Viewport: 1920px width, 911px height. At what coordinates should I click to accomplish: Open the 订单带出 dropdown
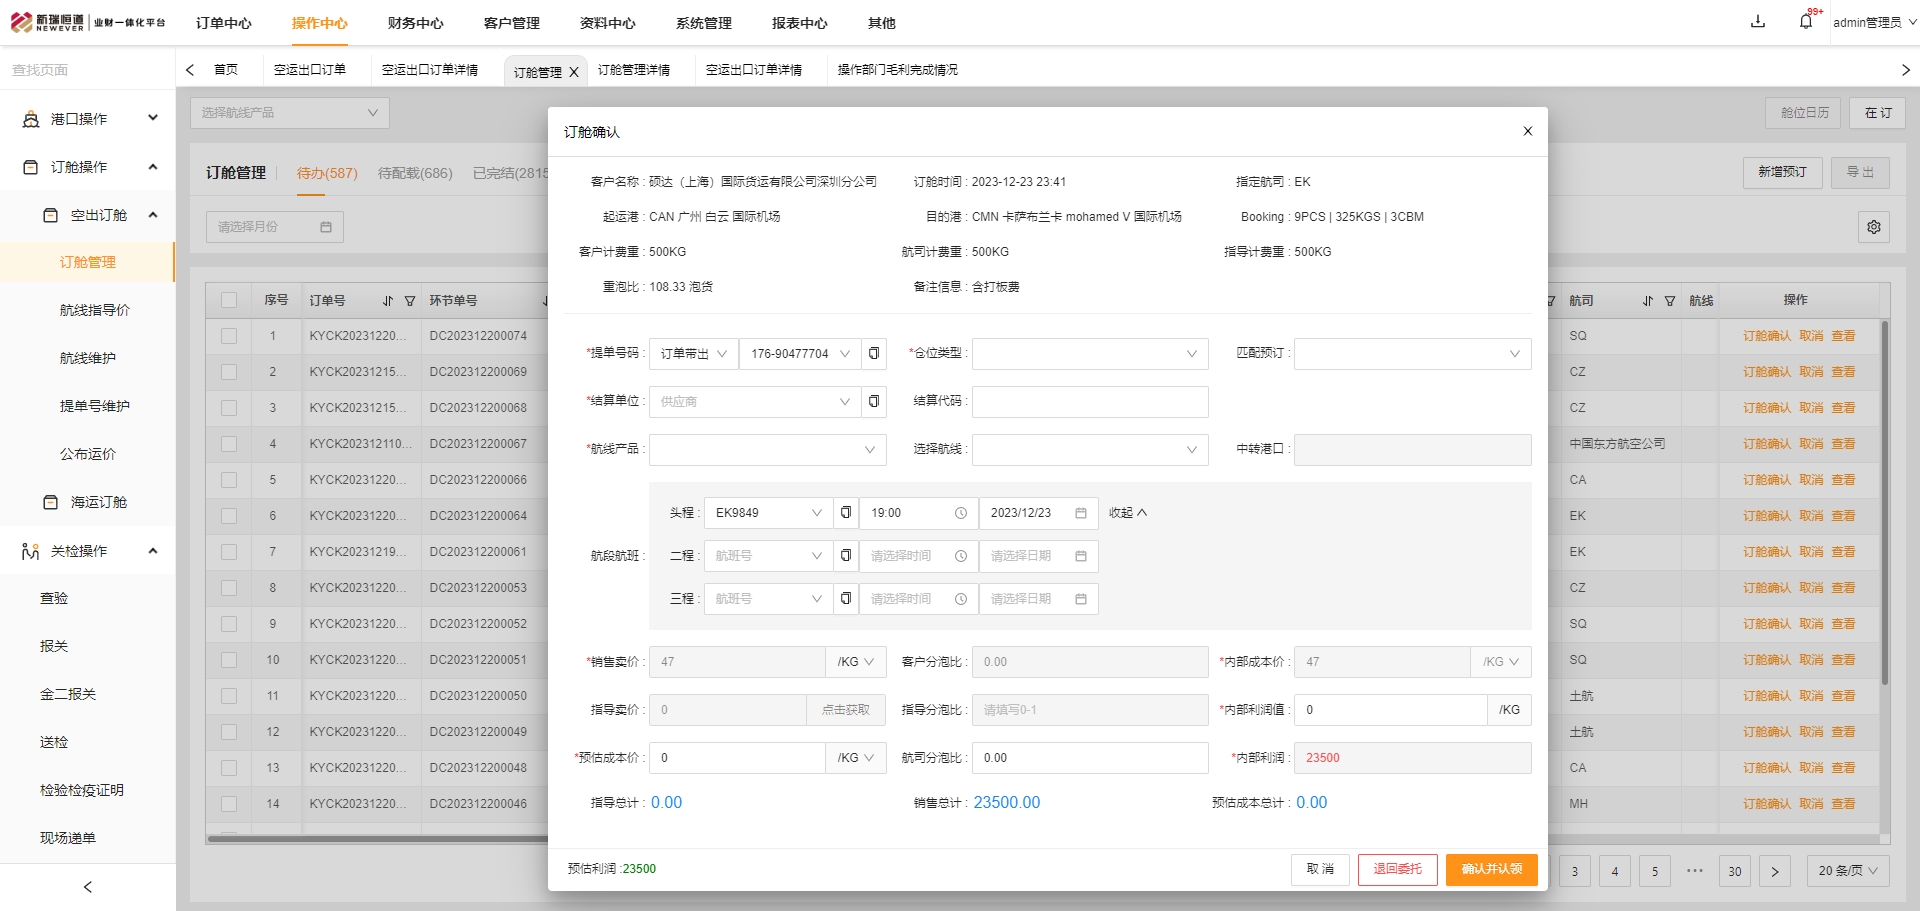click(x=694, y=353)
